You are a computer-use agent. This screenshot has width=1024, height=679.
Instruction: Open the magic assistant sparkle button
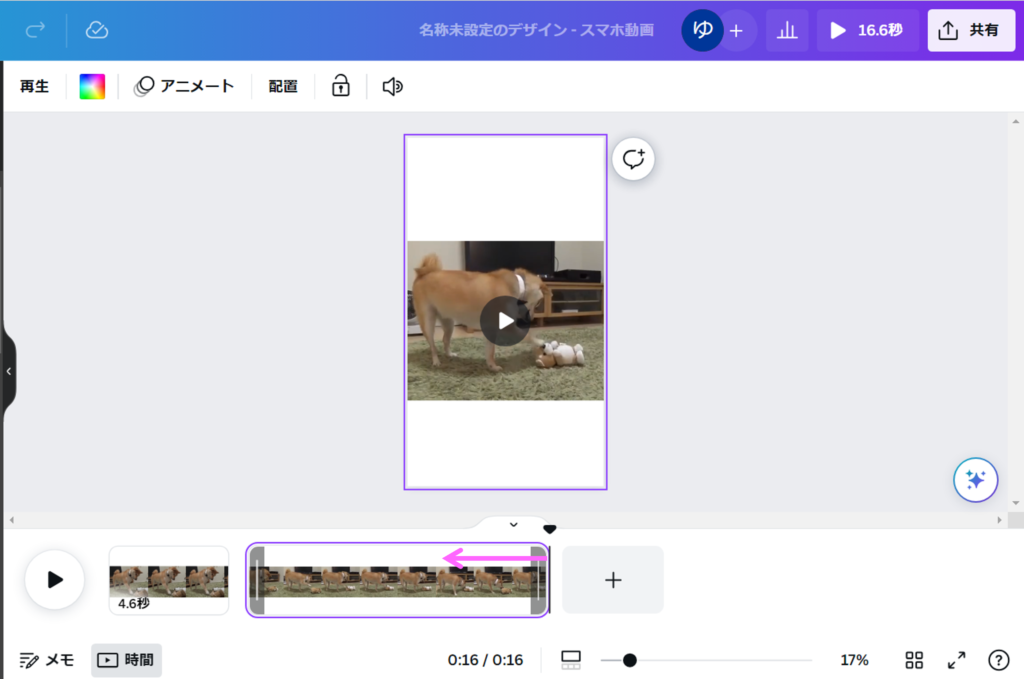[x=975, y=481]
